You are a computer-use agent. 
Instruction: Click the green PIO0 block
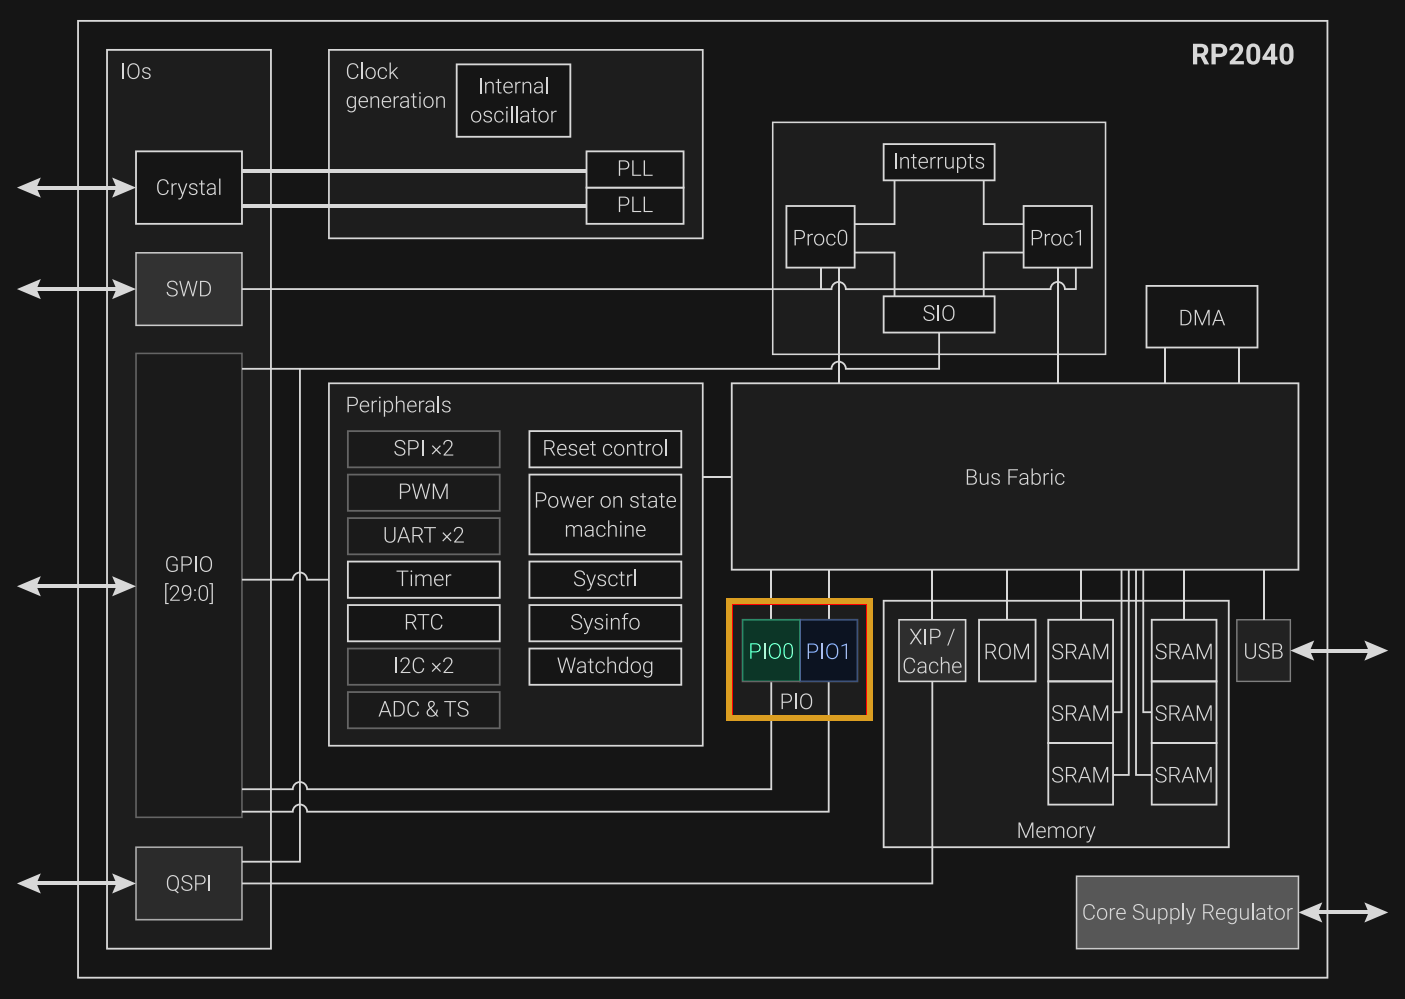(770, 651)
